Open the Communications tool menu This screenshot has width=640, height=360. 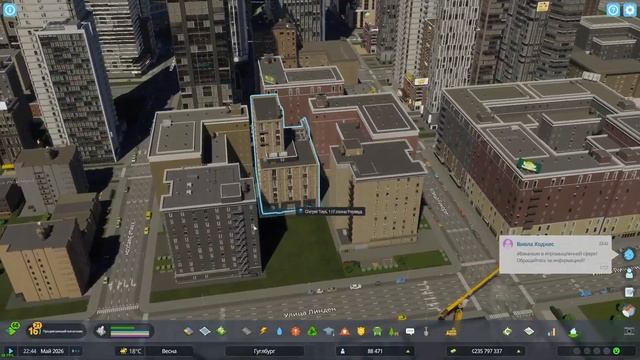click(410, 331)
